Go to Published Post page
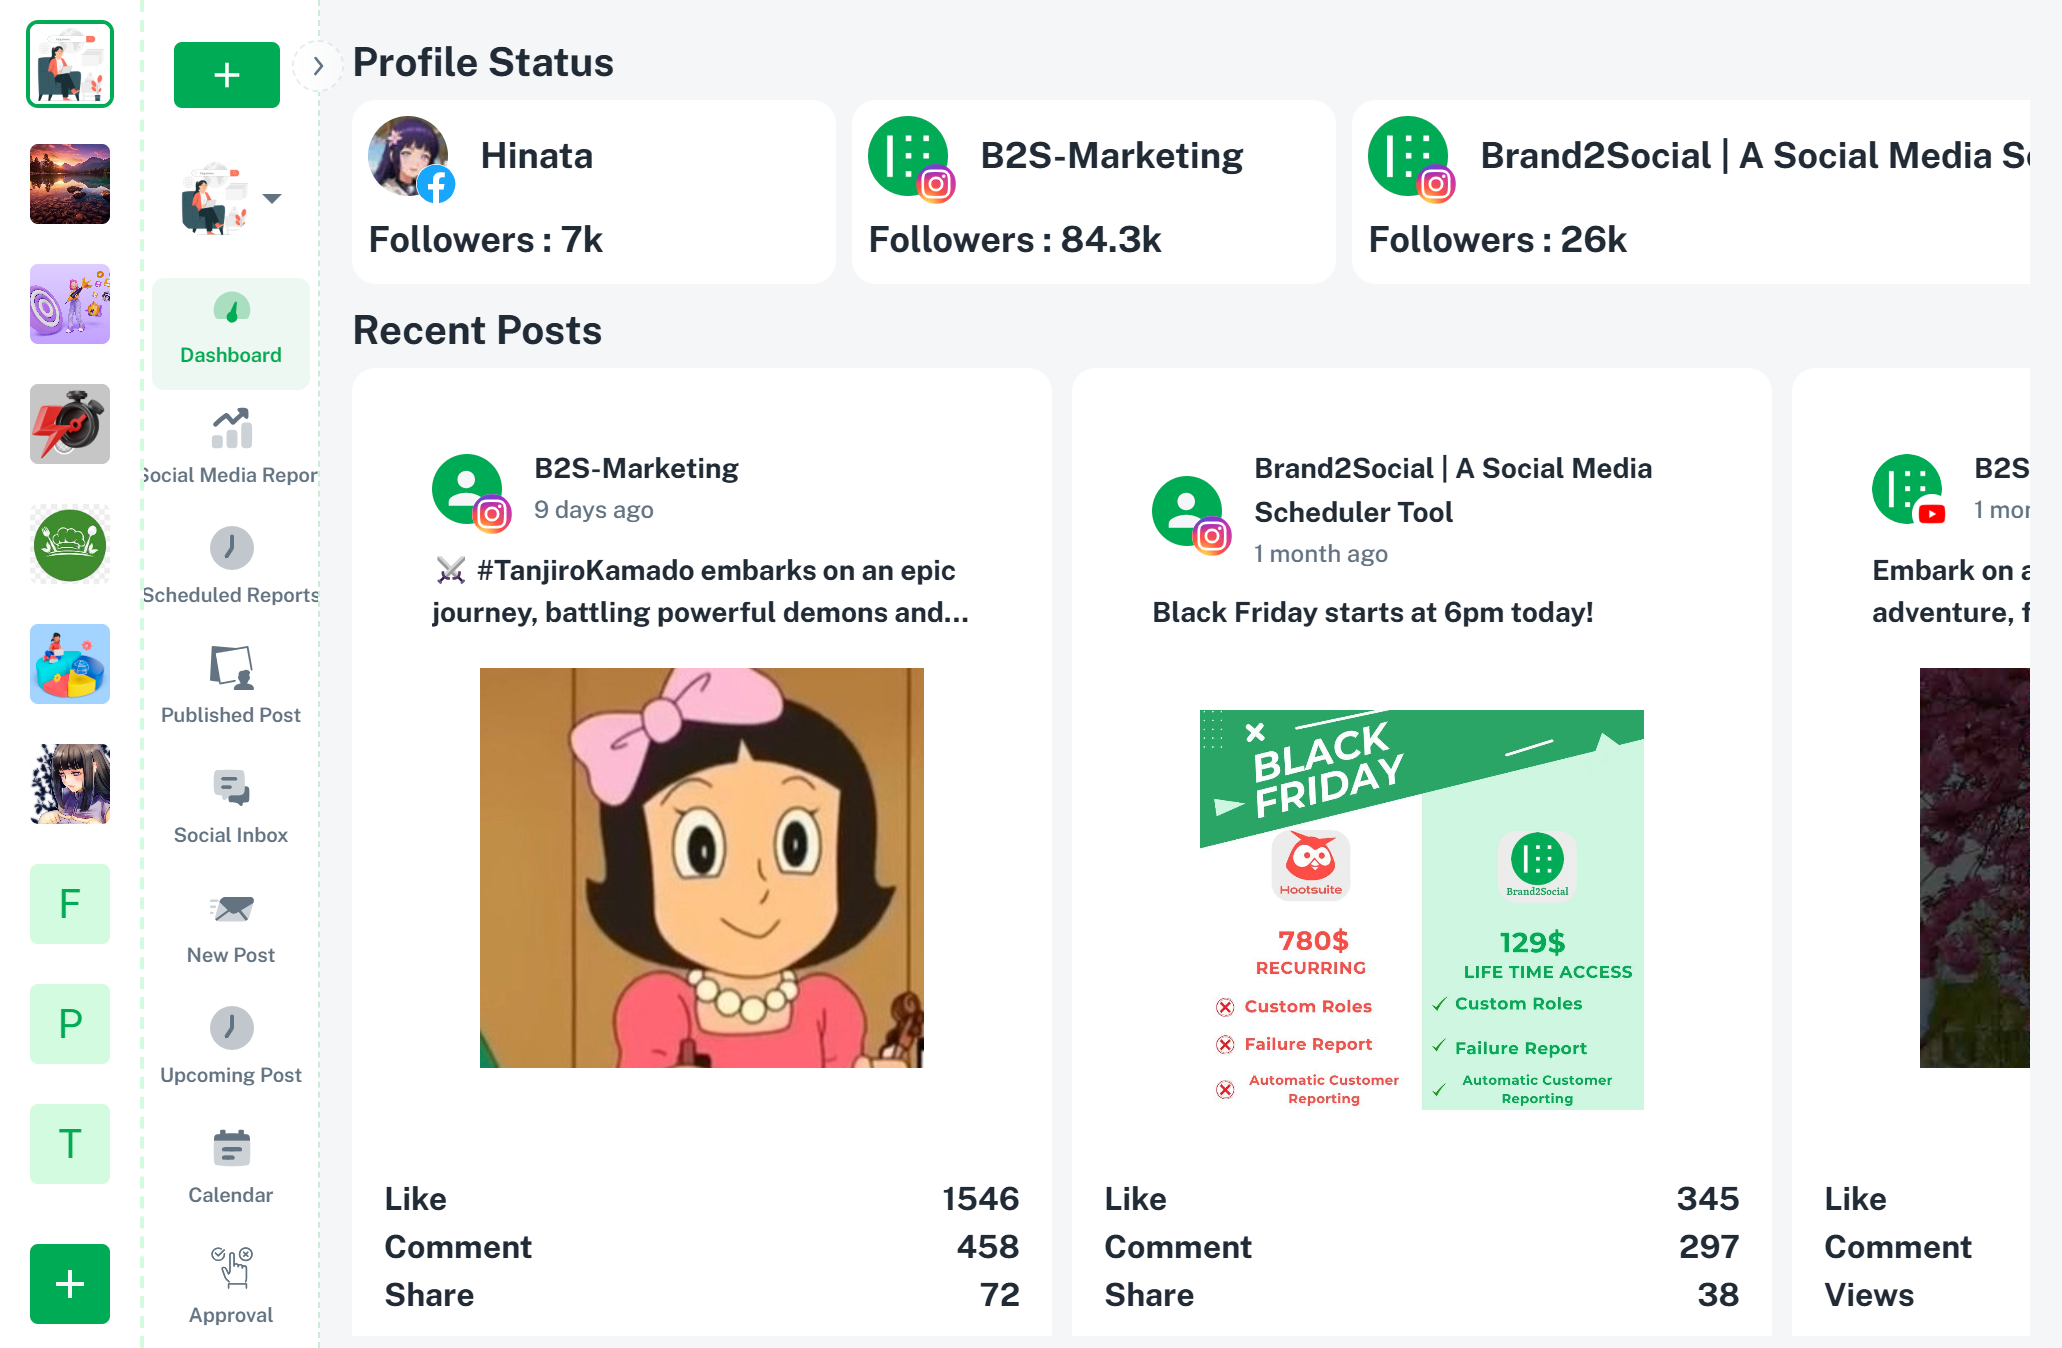Screen dimensions: 2062x1348 click(x=231, y=686)
